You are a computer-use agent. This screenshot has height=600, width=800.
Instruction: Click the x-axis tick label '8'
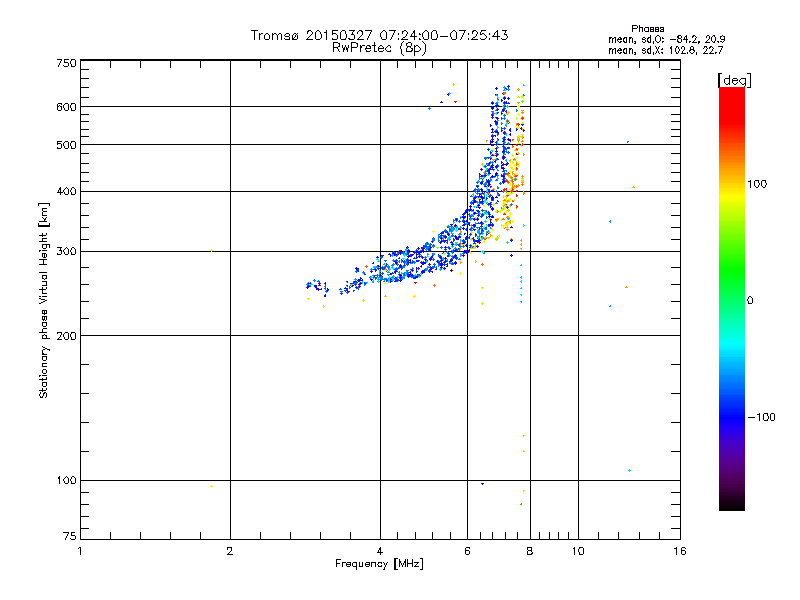[530, 551]
